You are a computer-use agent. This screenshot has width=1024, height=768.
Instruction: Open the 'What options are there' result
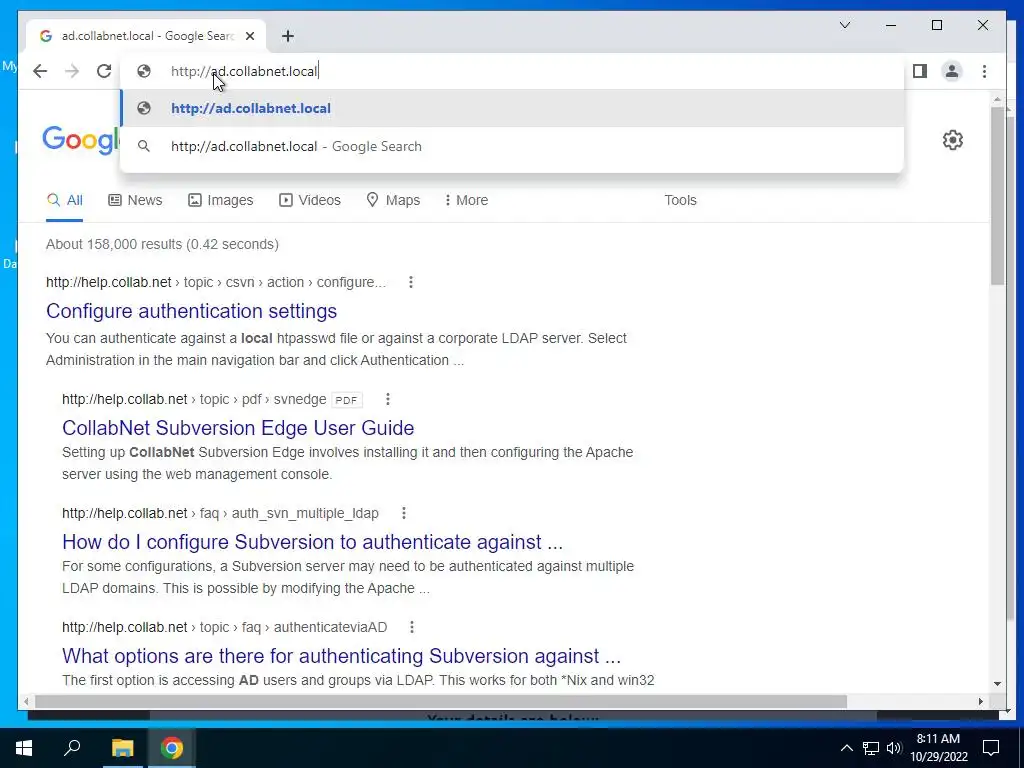coord(342,656)
